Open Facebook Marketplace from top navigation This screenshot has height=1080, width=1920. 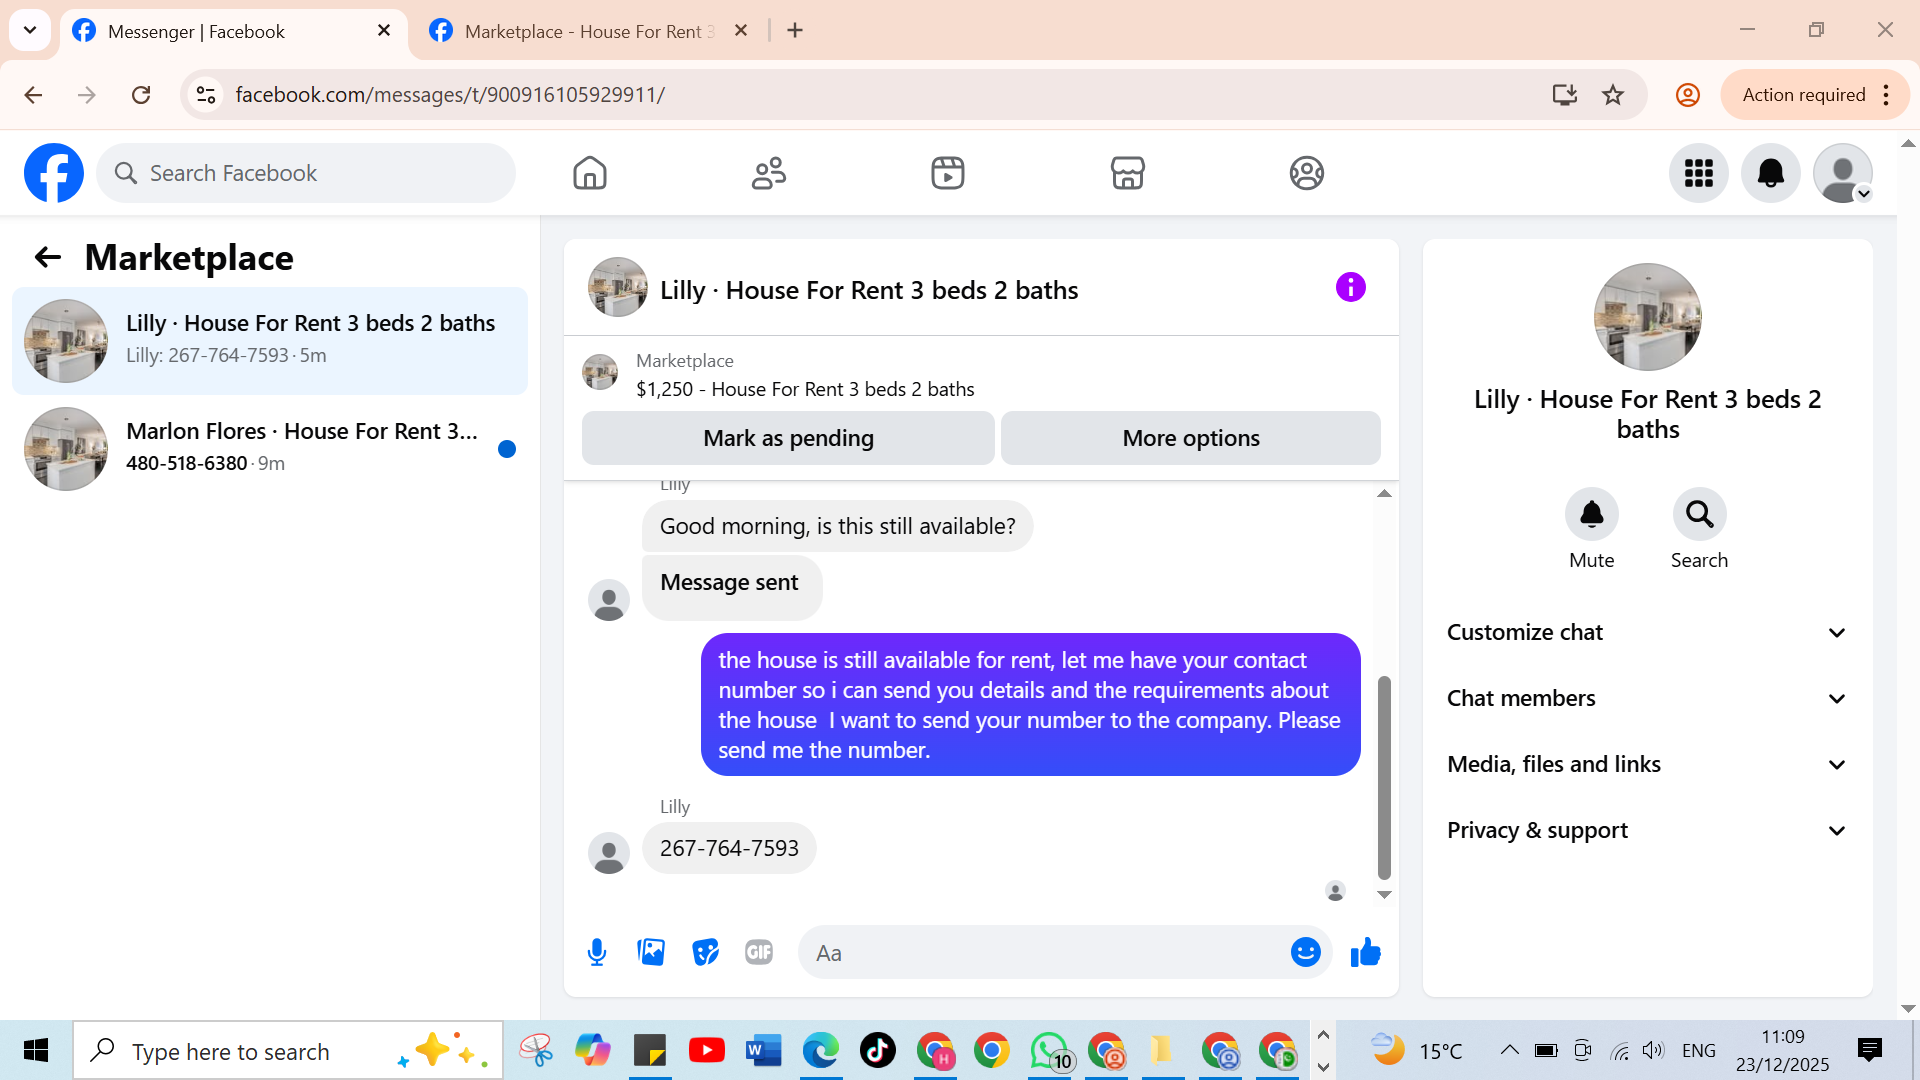coord(1127,173)
